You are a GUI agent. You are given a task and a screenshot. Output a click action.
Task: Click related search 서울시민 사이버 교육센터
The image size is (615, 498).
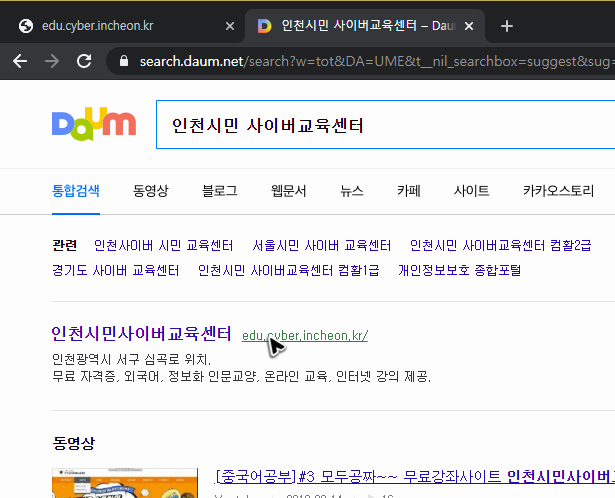(322, 245)
